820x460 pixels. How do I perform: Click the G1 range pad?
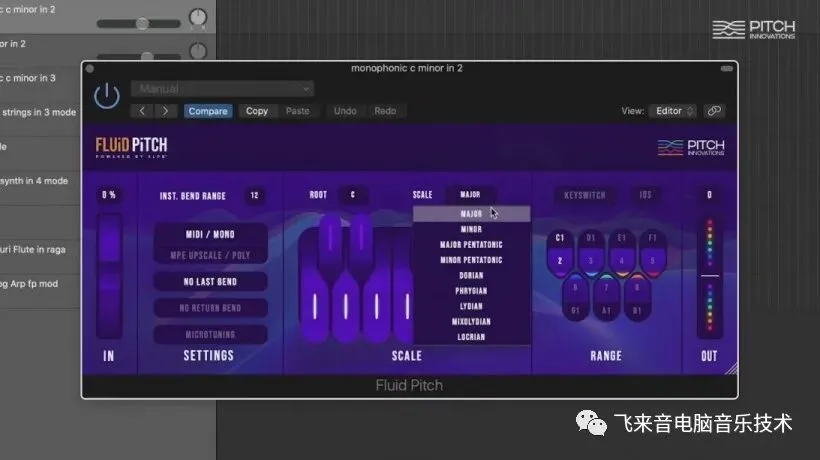575,298
